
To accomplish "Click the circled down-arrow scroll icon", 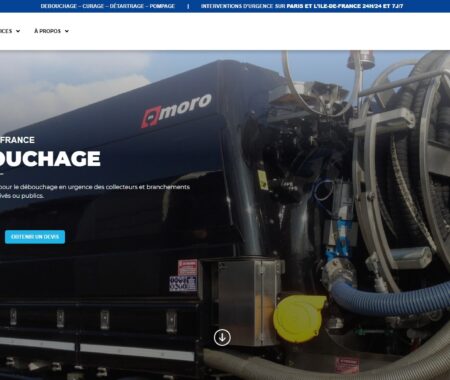I will coord(222,337).
